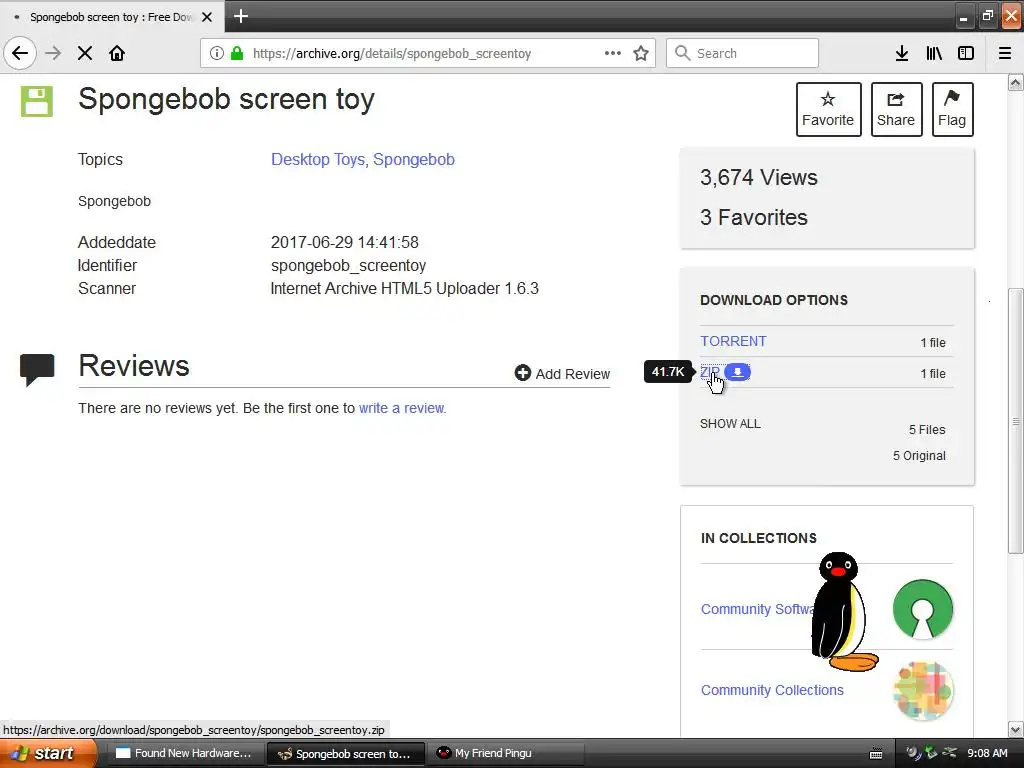
Task: Share this item
Action: (x=896, y=109)
